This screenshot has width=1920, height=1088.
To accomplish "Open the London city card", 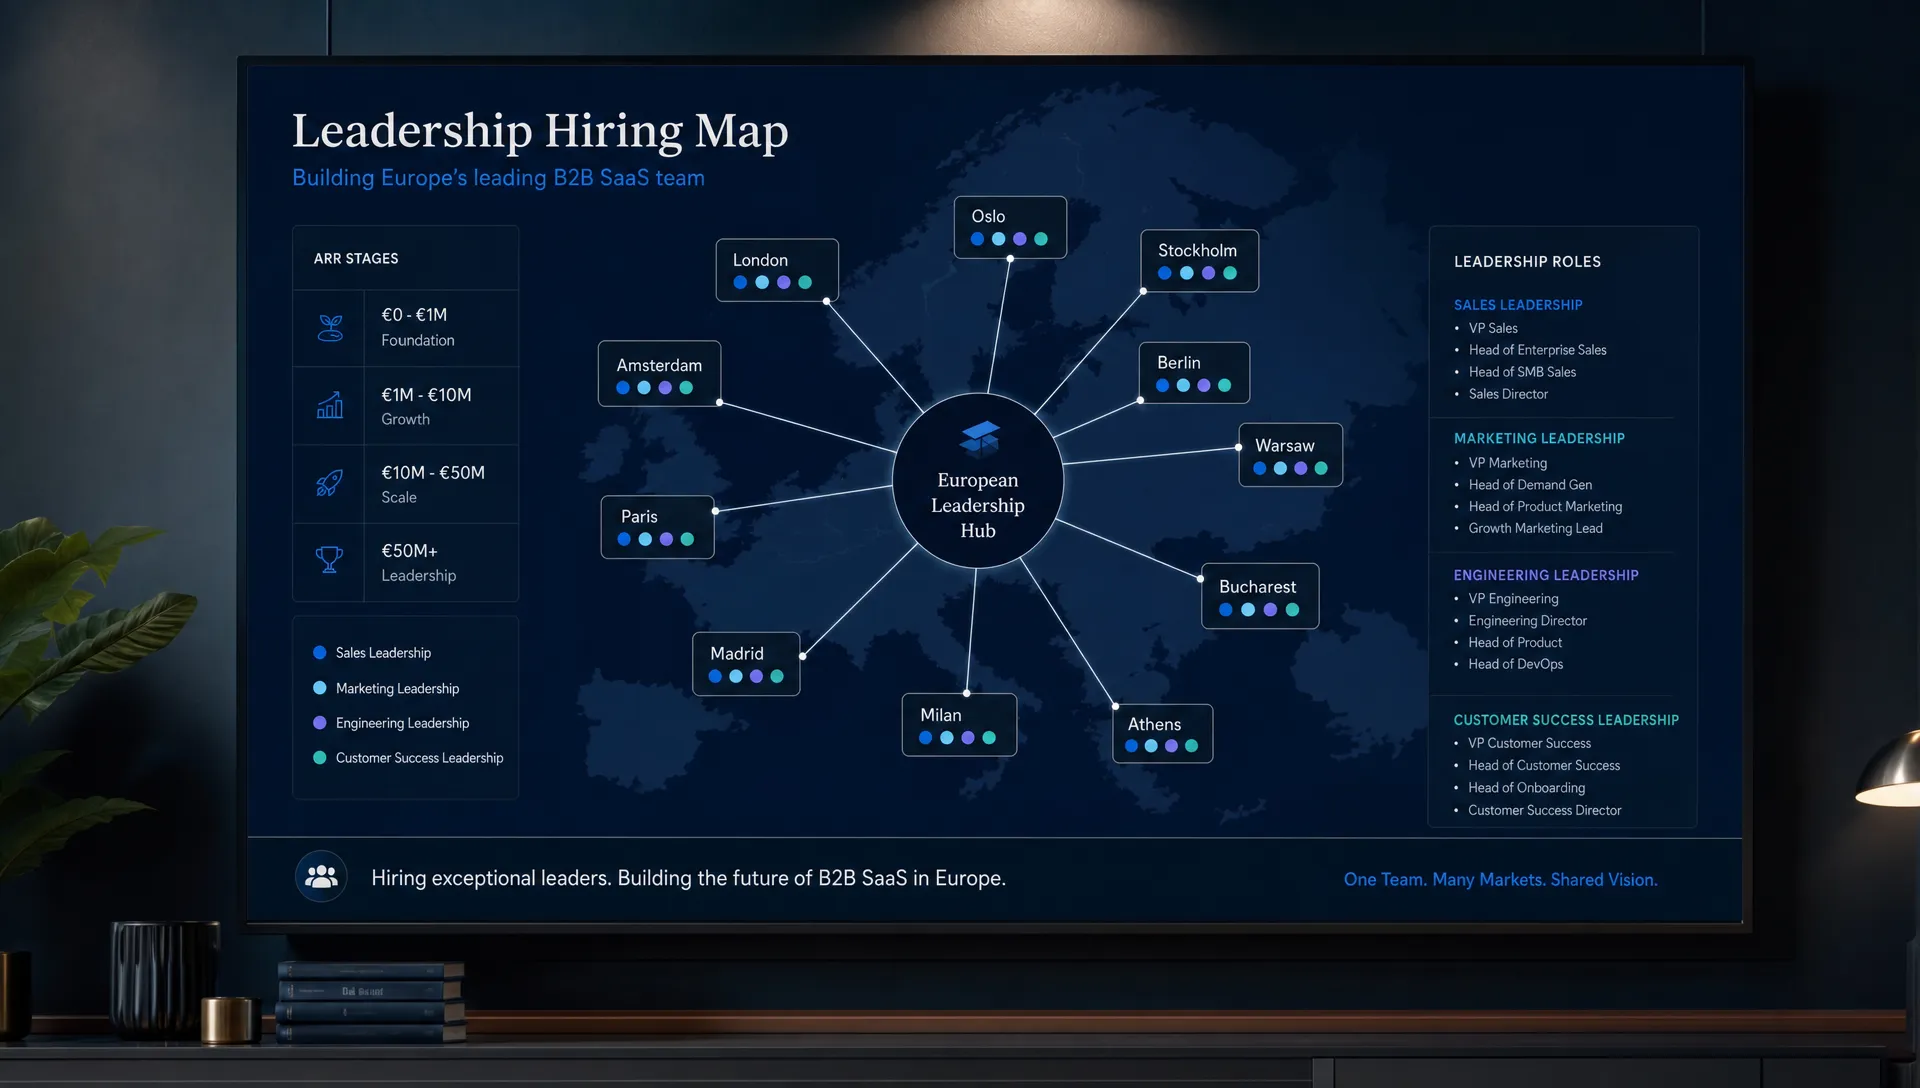I will (x=777, y=270).
